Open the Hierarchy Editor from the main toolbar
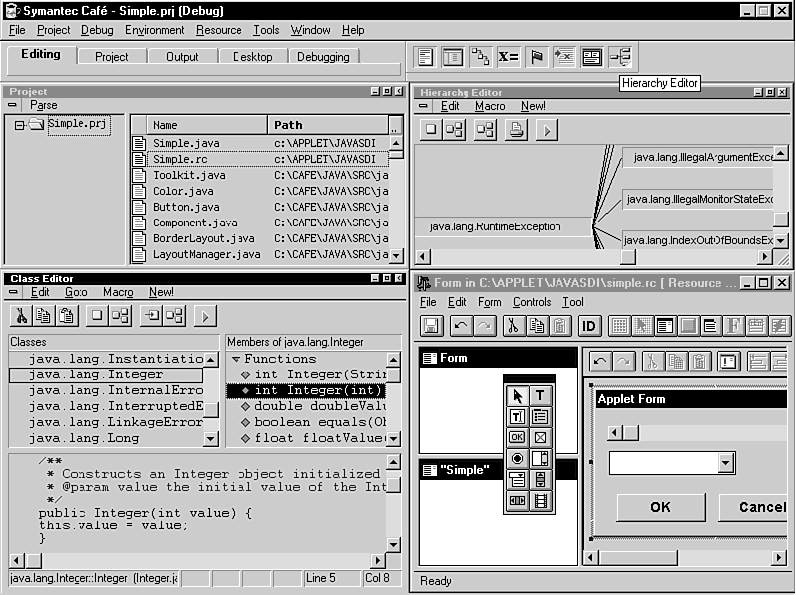 (x=620, y=57)
